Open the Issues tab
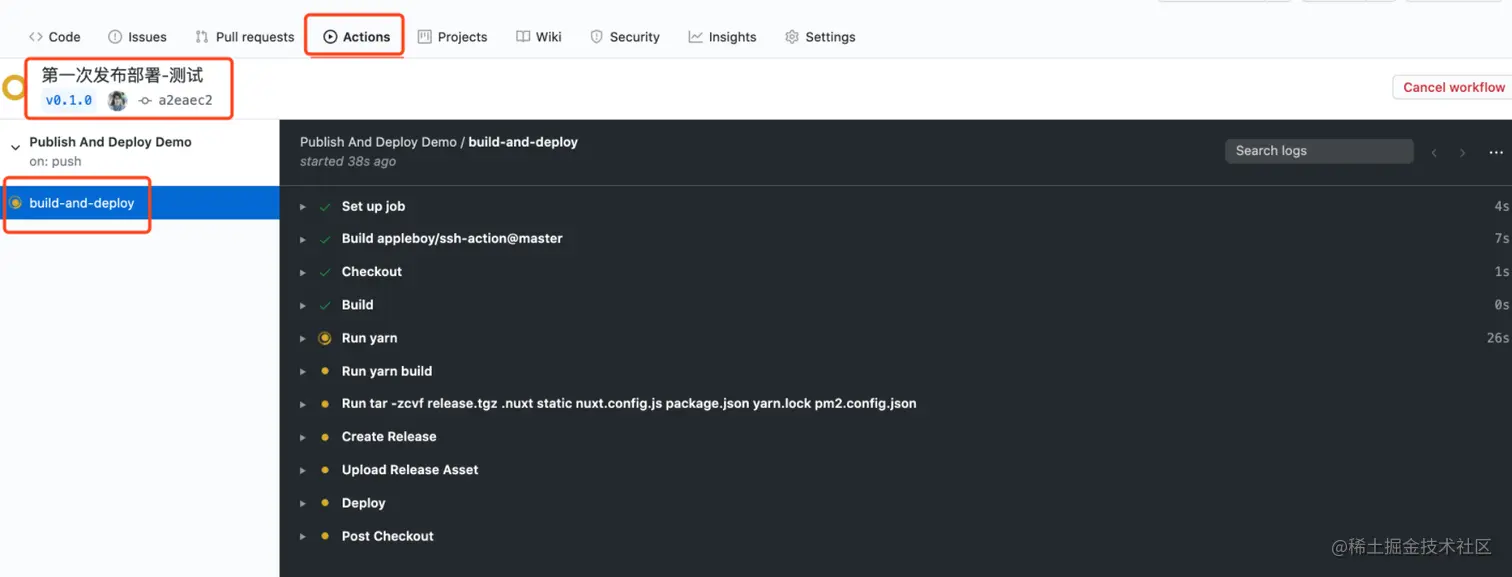Viewport: 1512px width, 577px height. [137, 37]
